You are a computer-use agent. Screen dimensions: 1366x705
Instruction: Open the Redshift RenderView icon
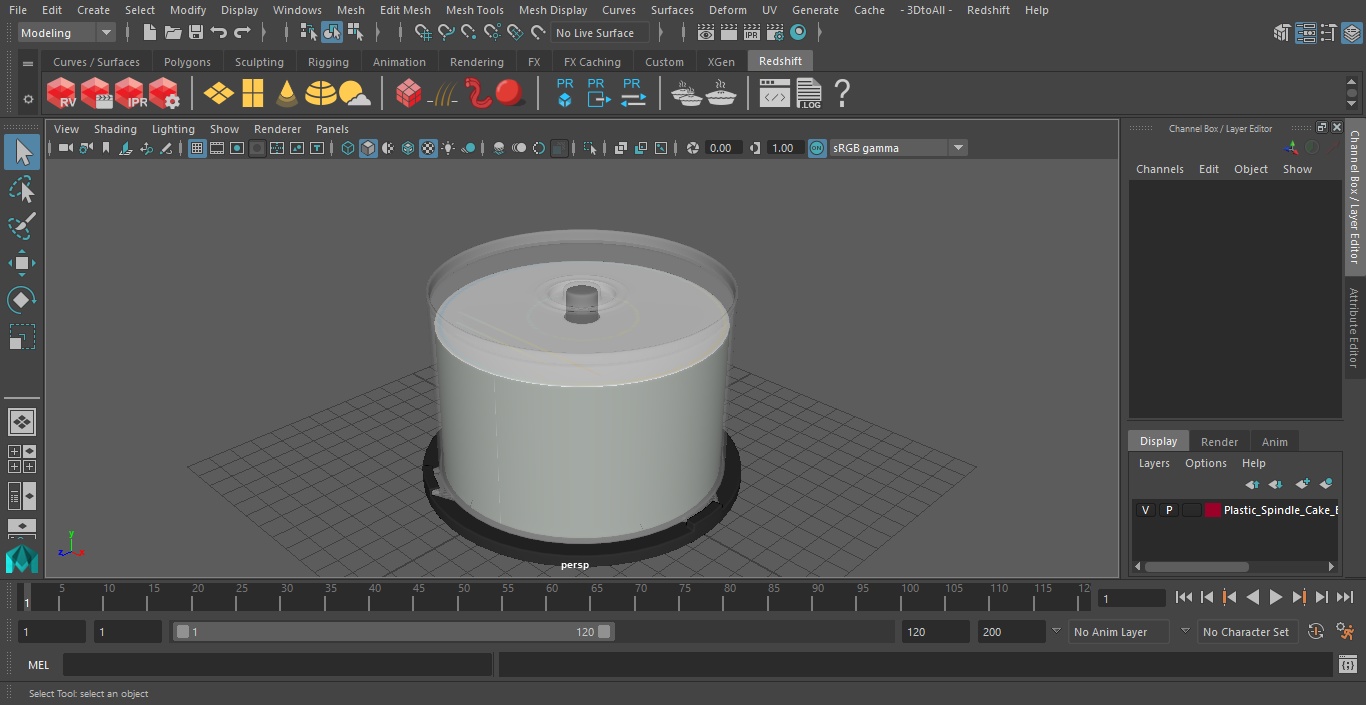pos(62,94)
